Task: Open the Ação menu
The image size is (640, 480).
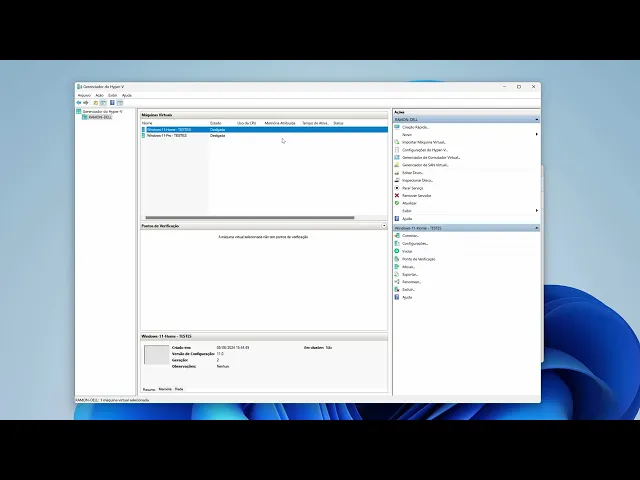Action: [x=99, y=95]
